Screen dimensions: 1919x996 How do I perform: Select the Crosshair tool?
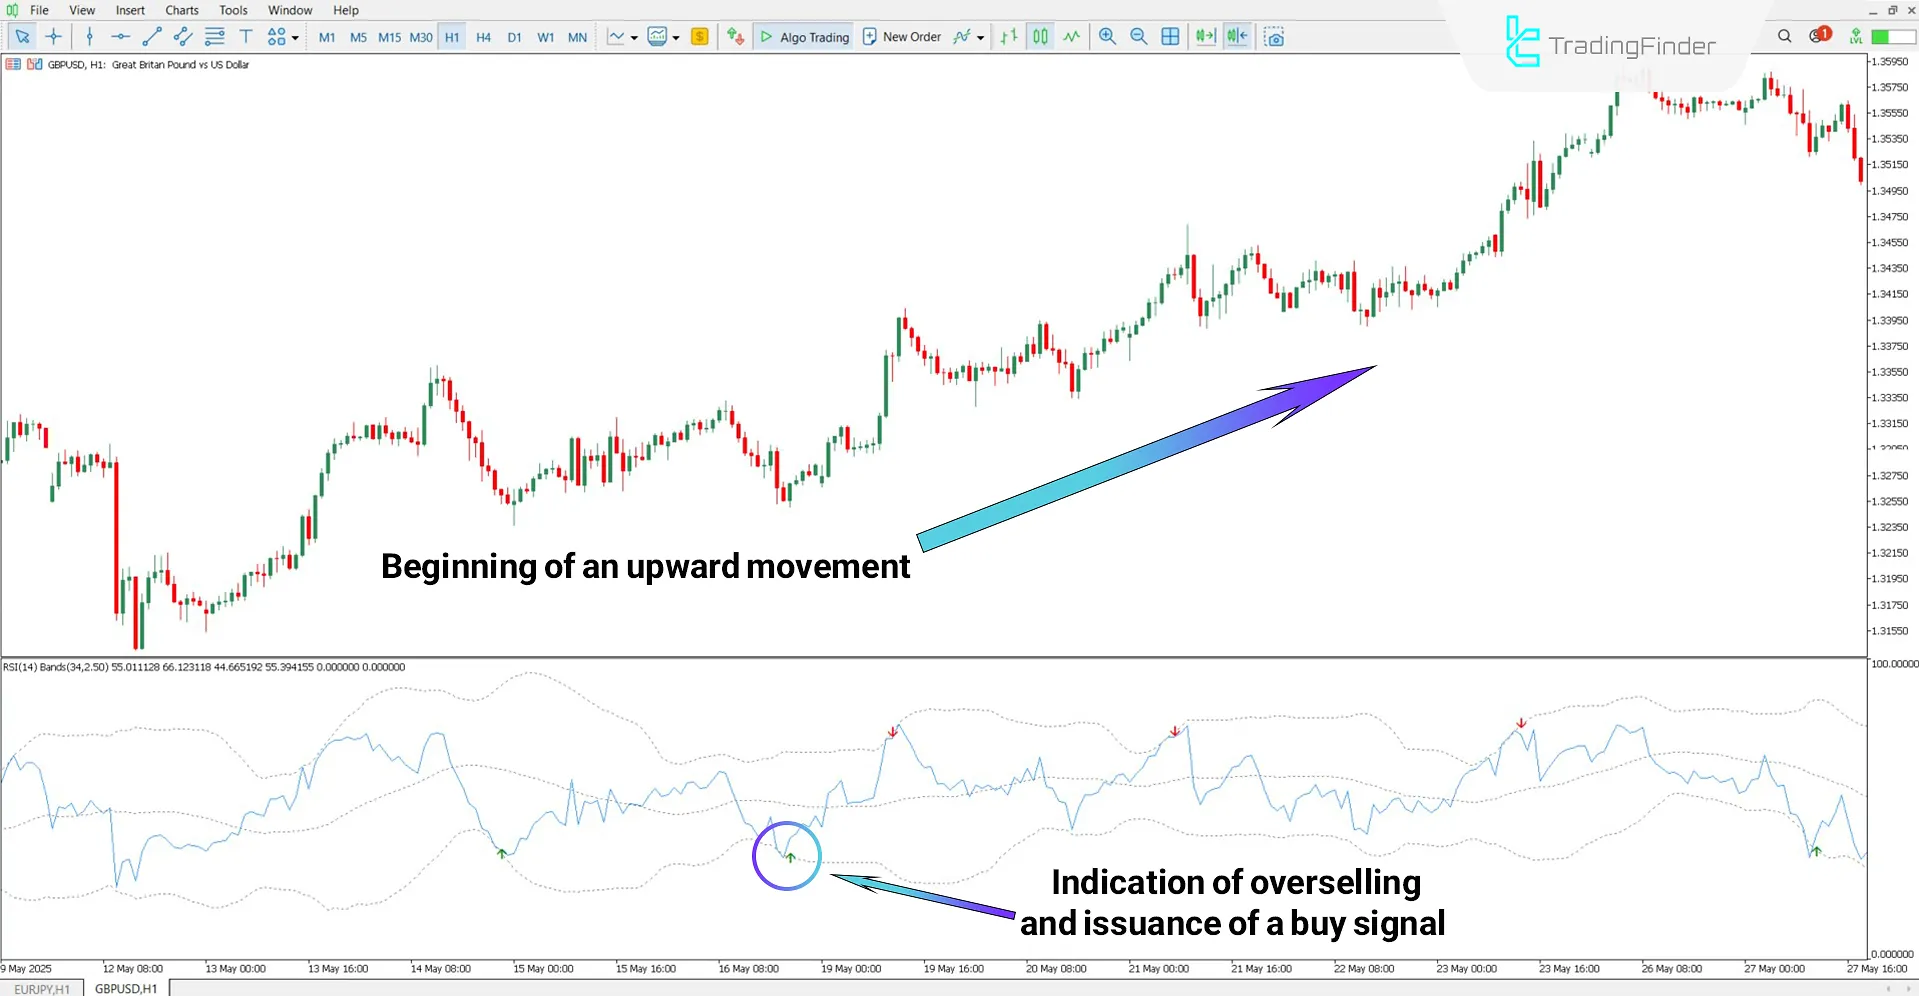point(54,36)
